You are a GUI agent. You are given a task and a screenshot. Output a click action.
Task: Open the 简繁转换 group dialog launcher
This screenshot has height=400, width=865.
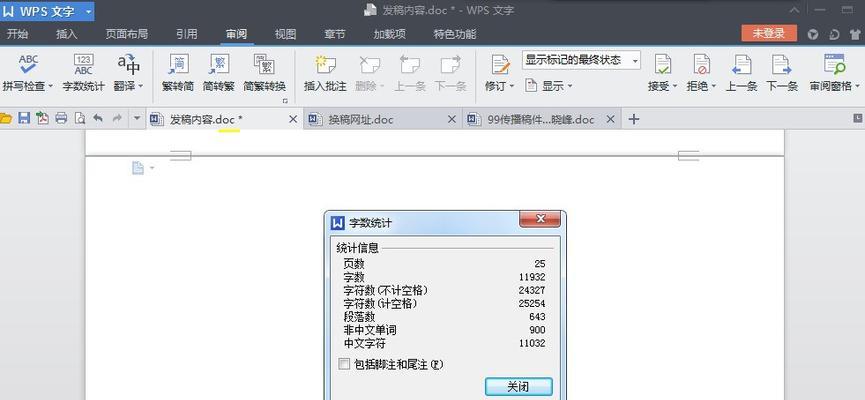click(x=285, y=101)
